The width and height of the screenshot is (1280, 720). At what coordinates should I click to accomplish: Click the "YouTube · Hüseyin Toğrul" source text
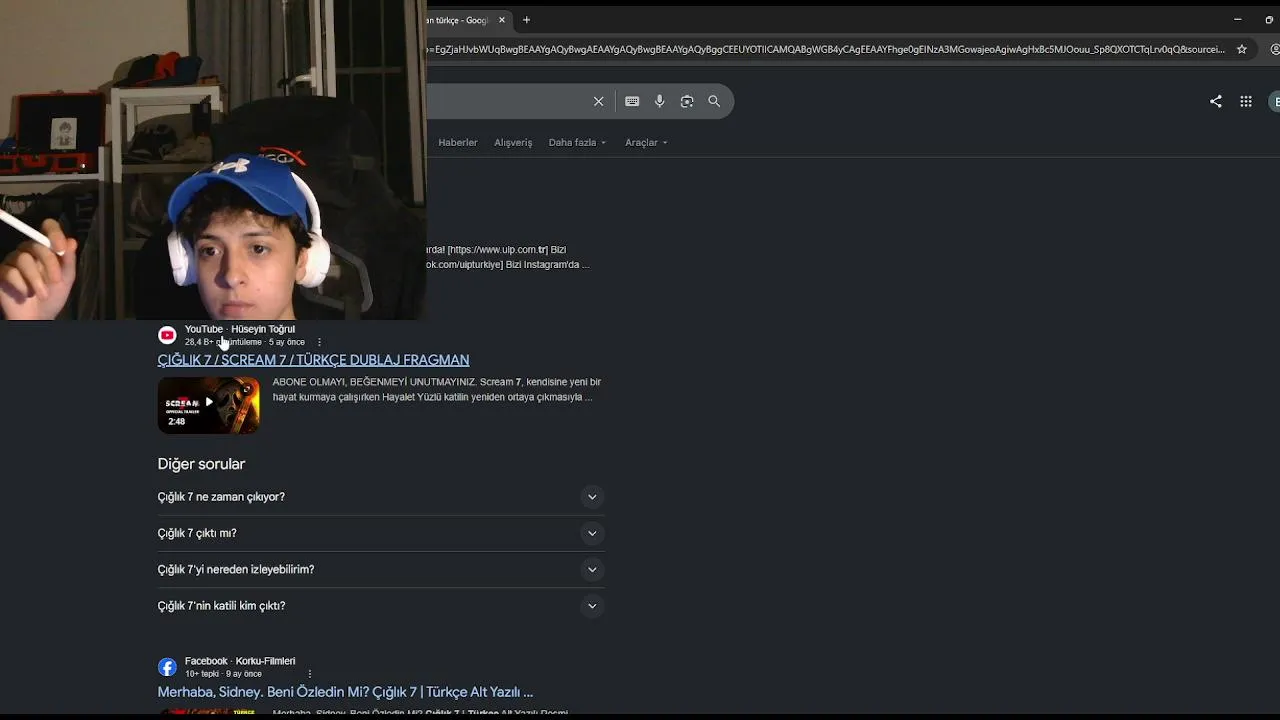point(240,329)
